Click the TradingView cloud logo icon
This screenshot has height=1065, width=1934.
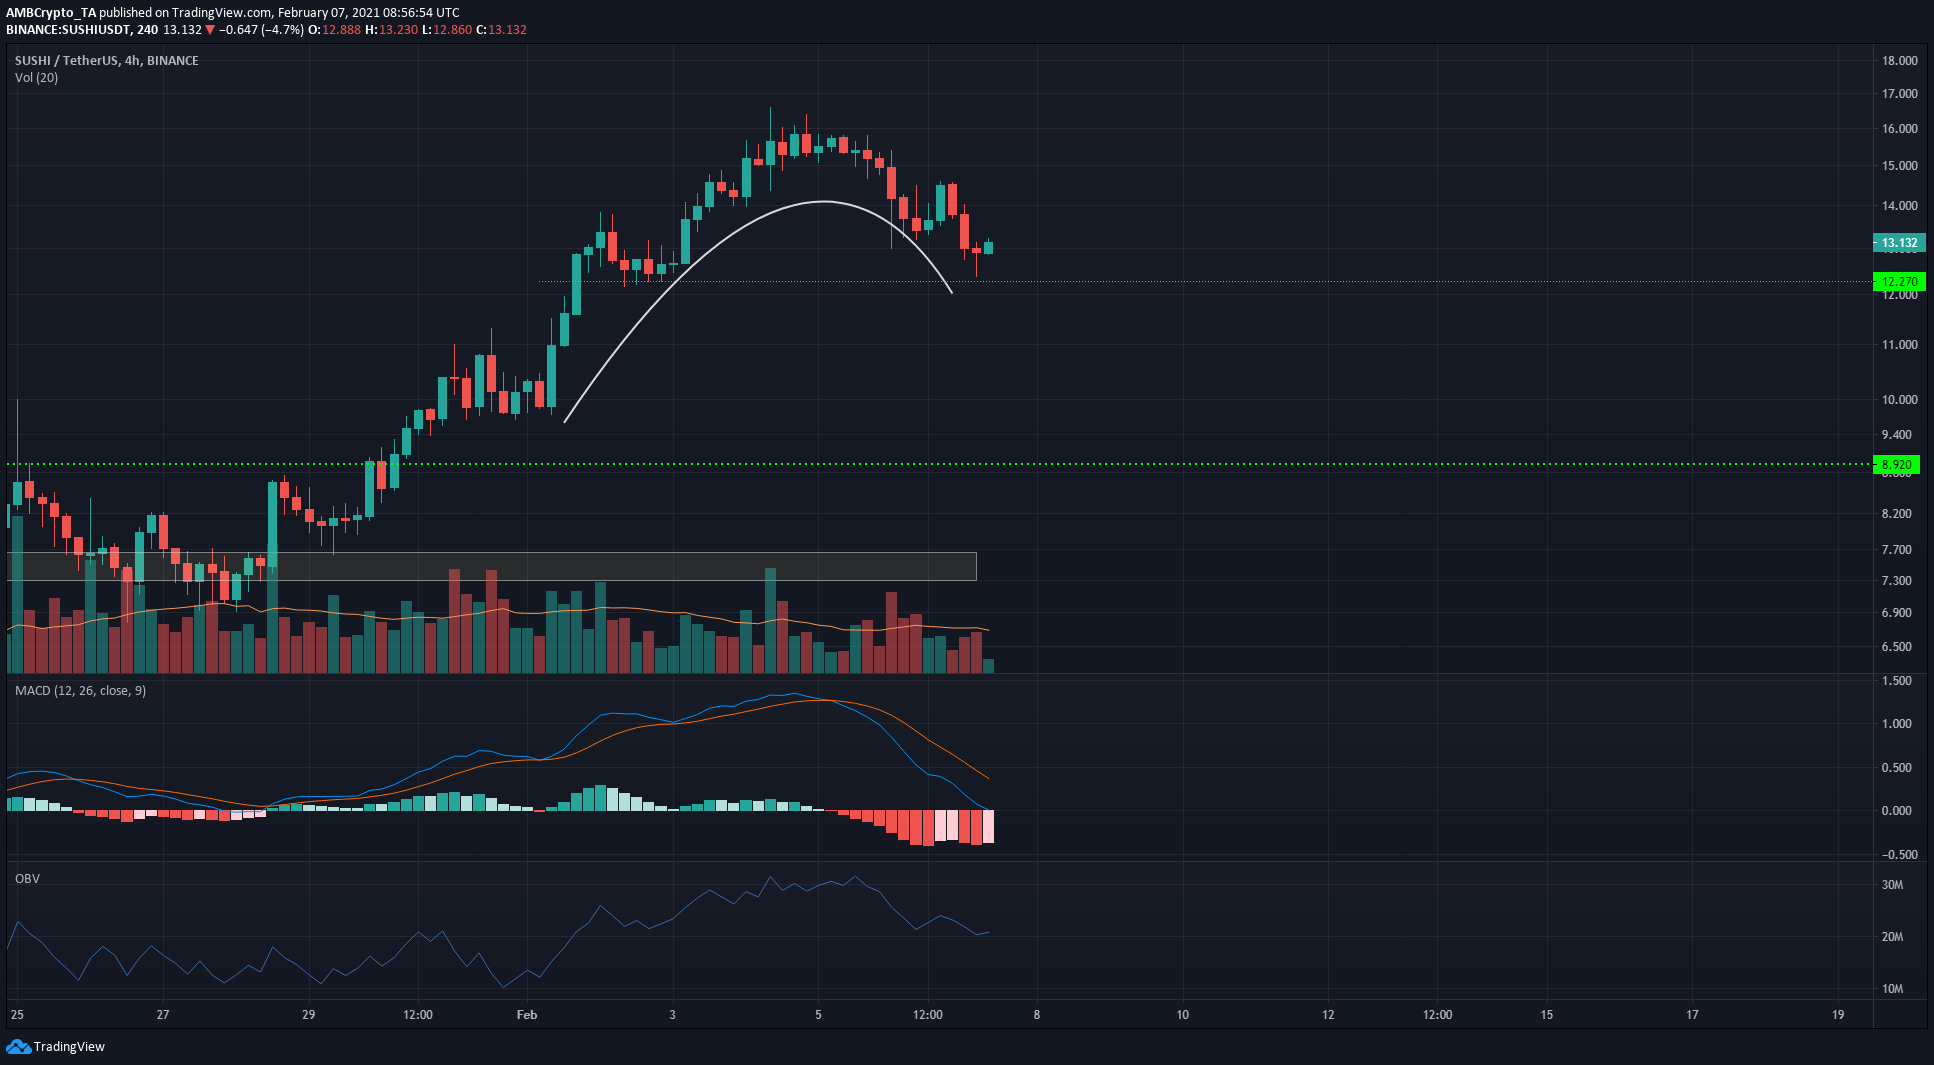18,1046
